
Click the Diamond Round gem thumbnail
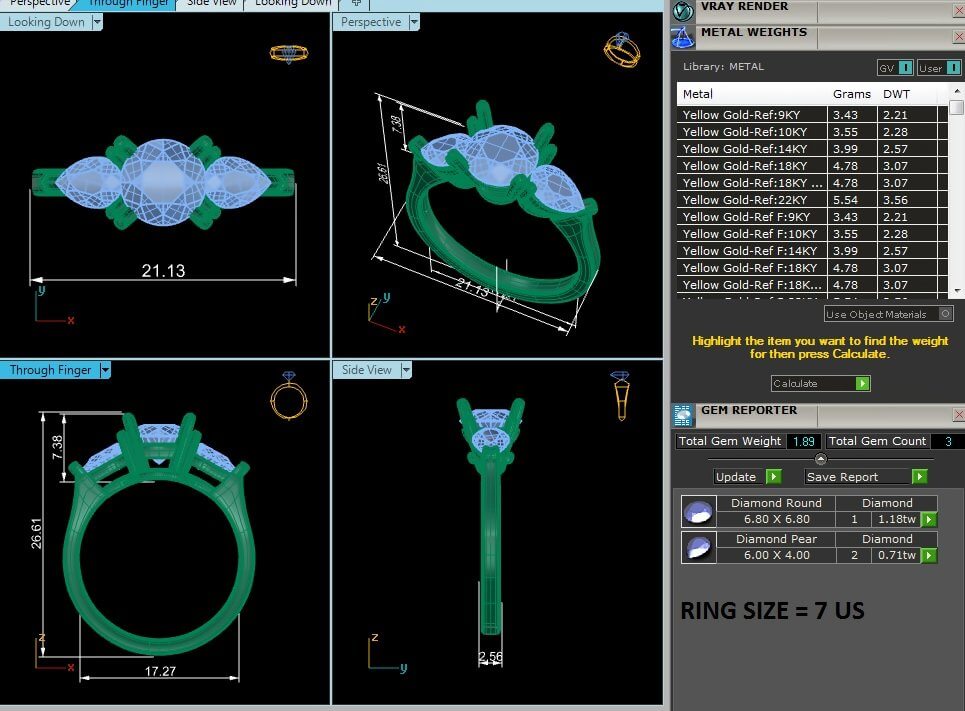pyautogui.click(x=697, y=512)
